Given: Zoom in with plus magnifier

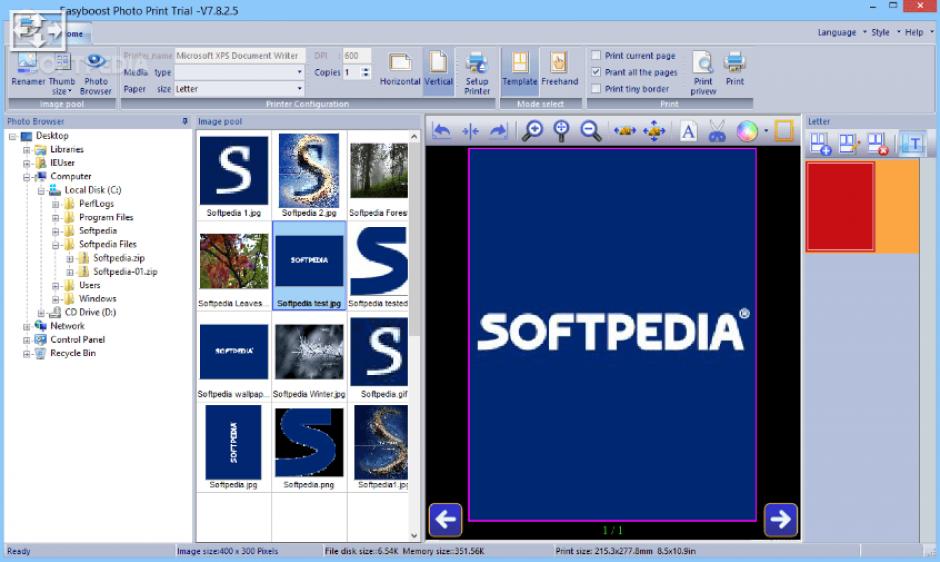Looking at the screenshot, I should click(532, 131).
